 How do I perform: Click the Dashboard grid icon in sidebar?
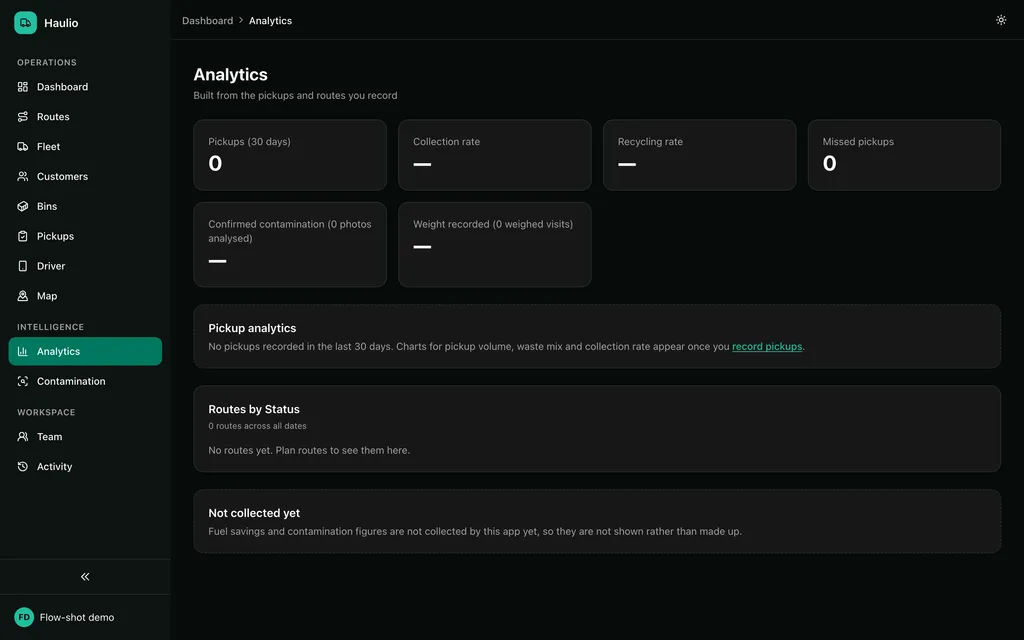23,87
